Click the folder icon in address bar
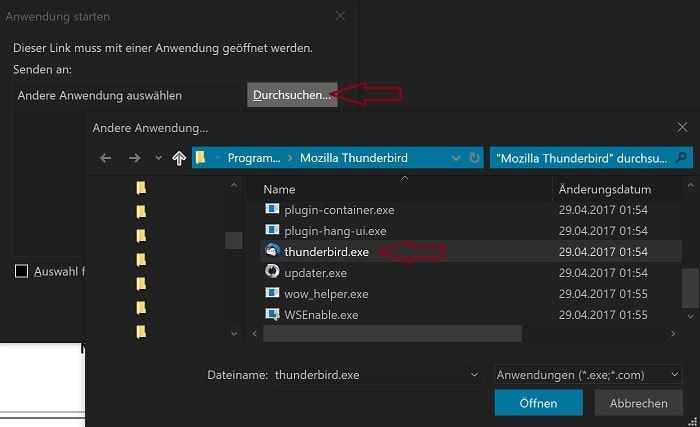Image resolution: width=700 pixels, height=427 pixels. pos(200,157)
